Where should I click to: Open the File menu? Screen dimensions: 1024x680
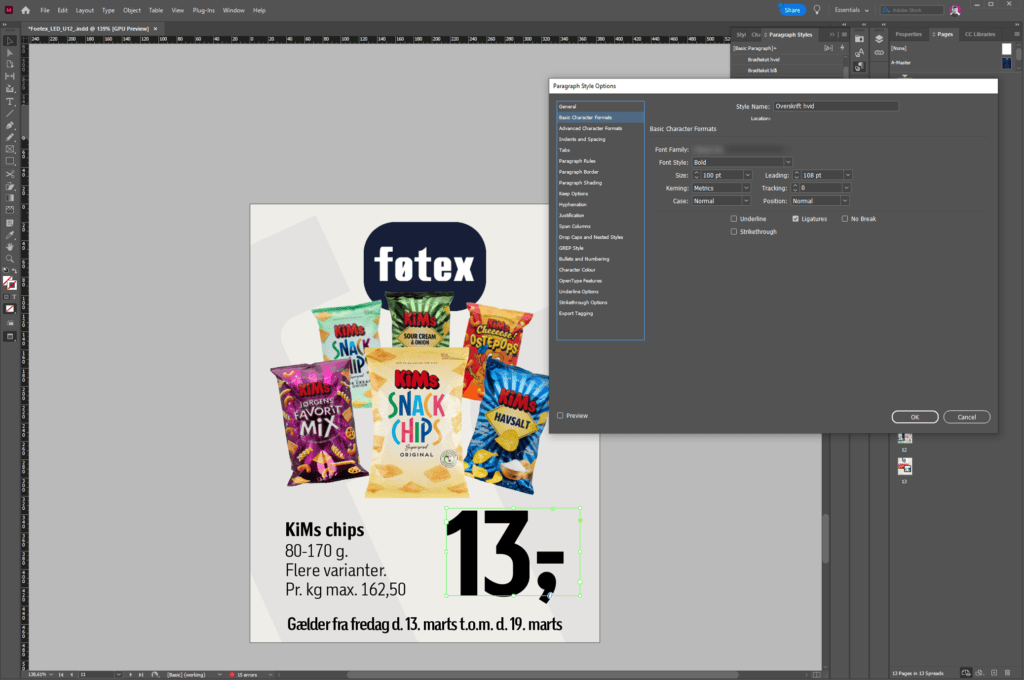point(44,10)
